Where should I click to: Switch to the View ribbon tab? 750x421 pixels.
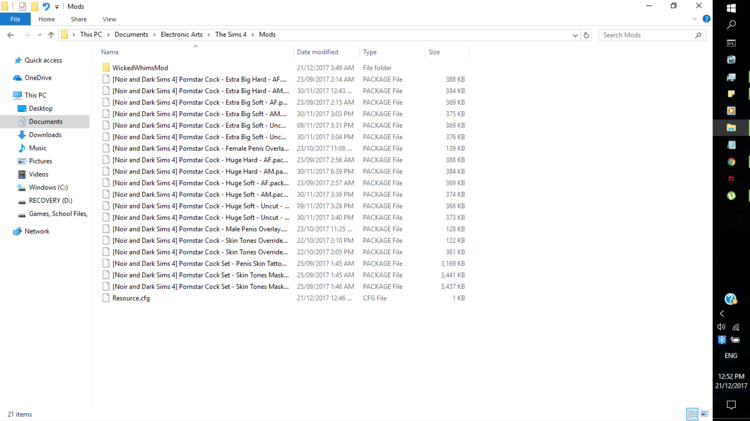tap(109, 19)
